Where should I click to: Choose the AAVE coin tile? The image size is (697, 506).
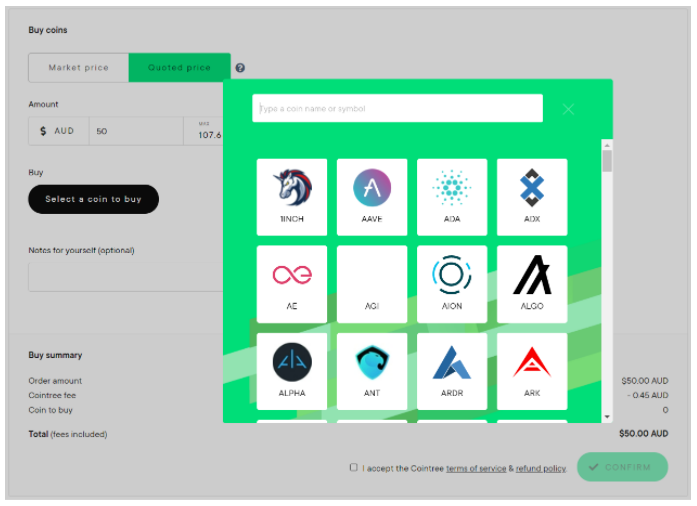click(x=372, y=197)
